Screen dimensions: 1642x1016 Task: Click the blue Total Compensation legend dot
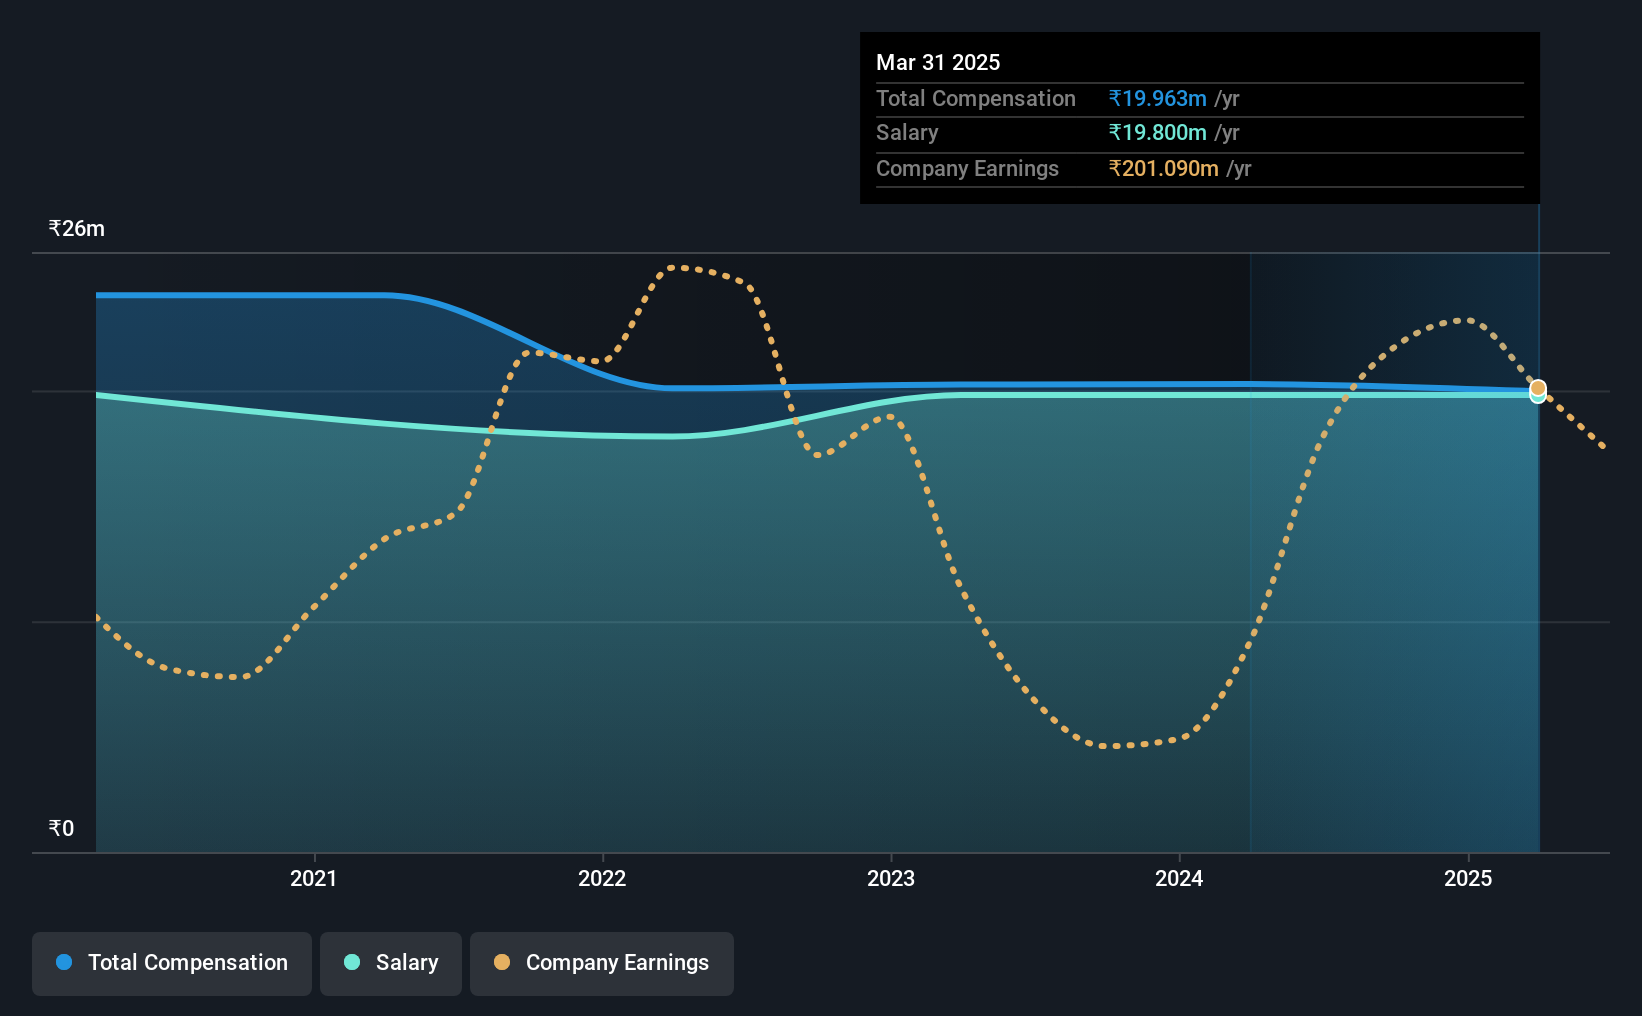[64, 962]
